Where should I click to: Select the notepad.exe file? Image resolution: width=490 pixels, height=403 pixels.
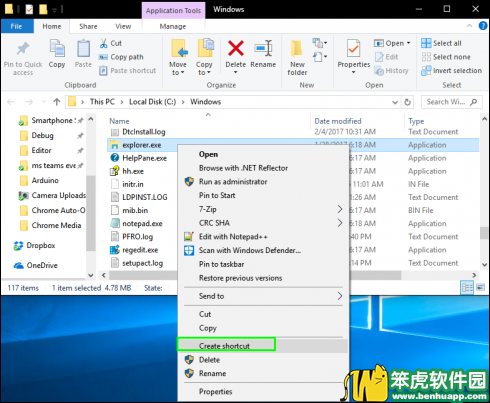point(142,224)
